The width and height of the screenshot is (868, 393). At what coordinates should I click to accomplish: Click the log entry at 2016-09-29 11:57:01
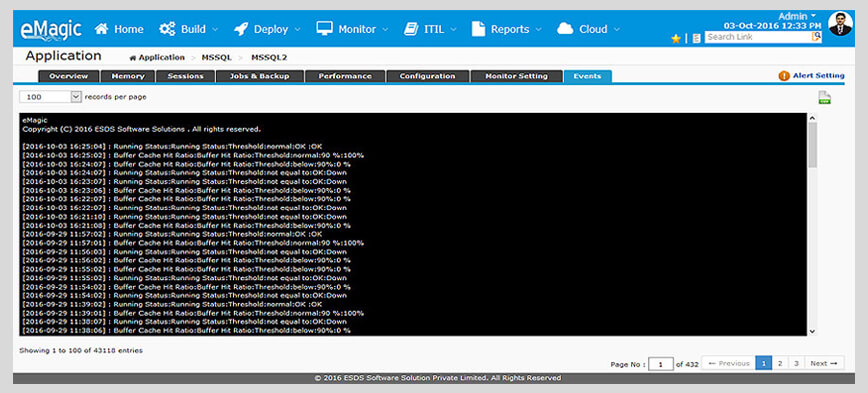(x=193, y=242)
